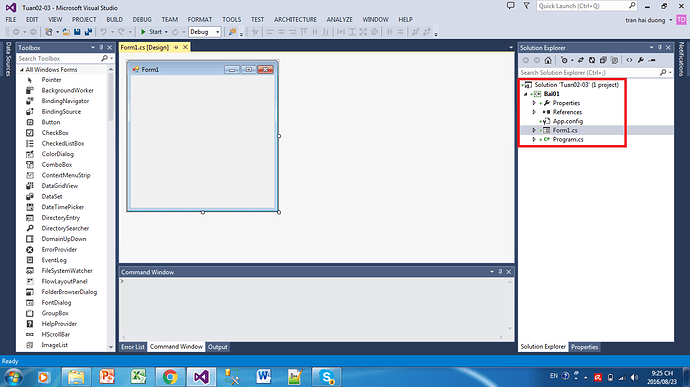Toggle auto-hide pin on Command Window
The width and height of the screenshot is (690, 387).
click(500, 272)
